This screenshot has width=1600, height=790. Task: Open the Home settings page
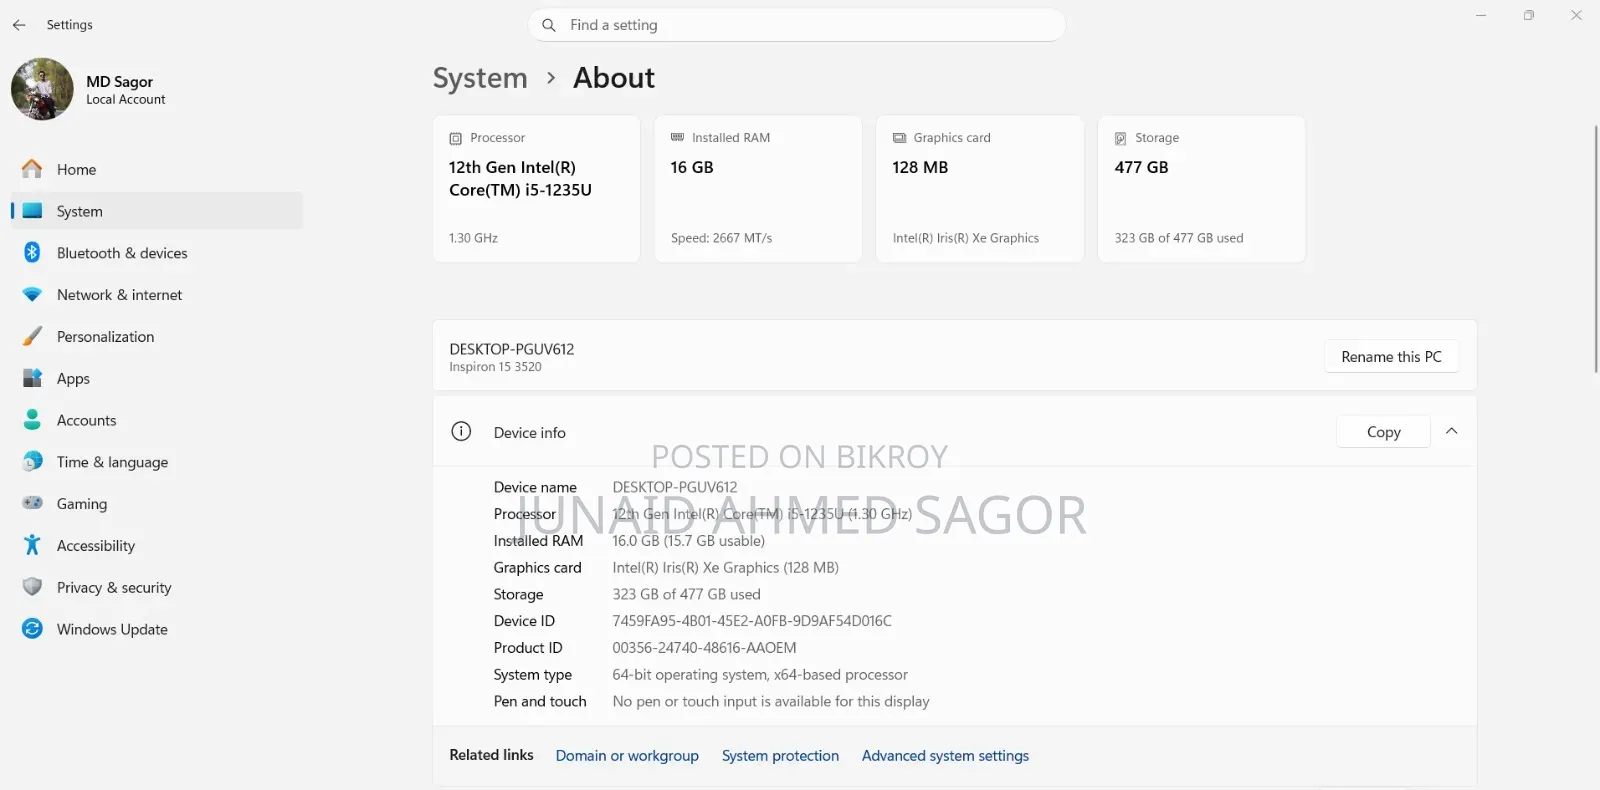157,169
